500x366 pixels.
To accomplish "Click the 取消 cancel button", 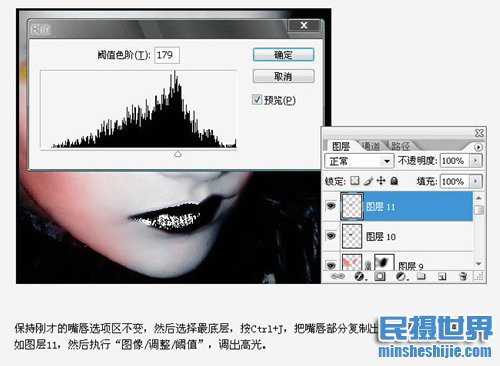I will tap(283, 76).
